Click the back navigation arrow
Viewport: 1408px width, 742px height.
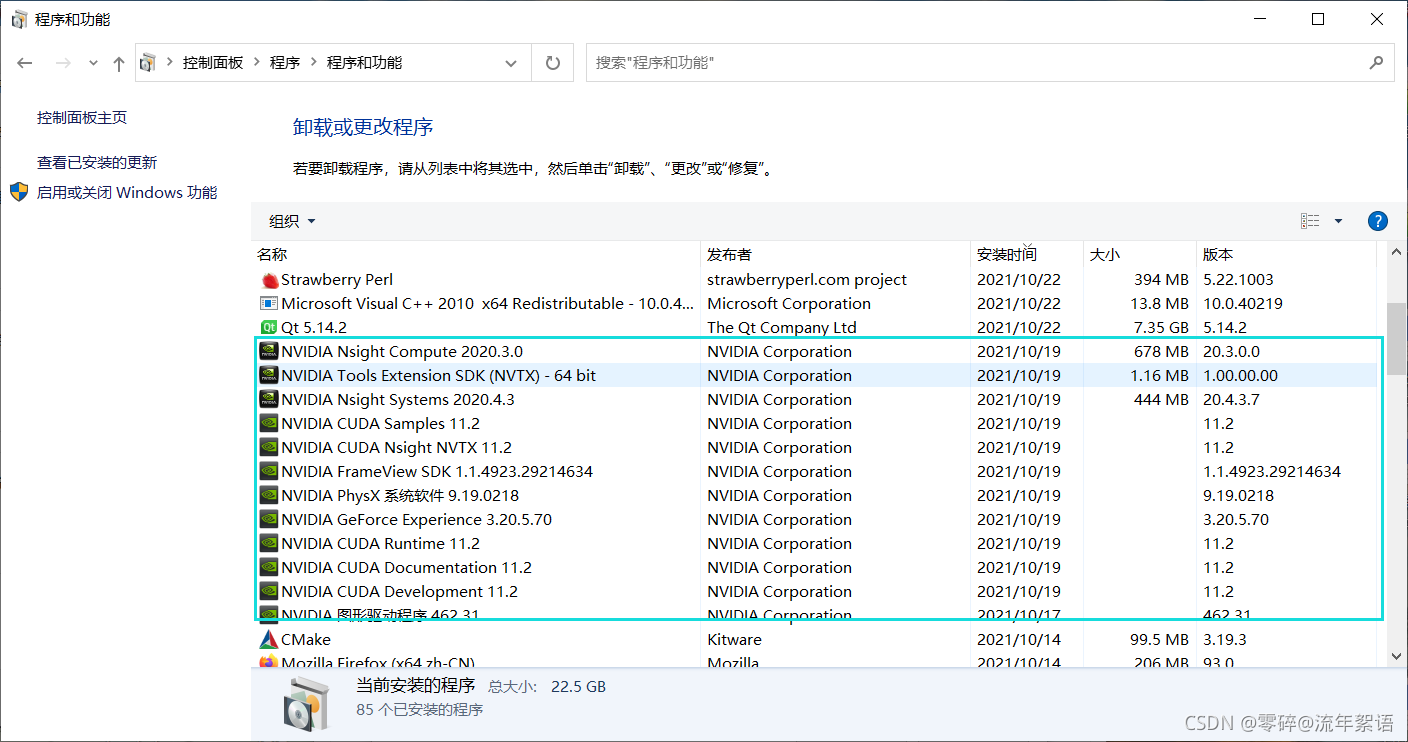point(25,63)
